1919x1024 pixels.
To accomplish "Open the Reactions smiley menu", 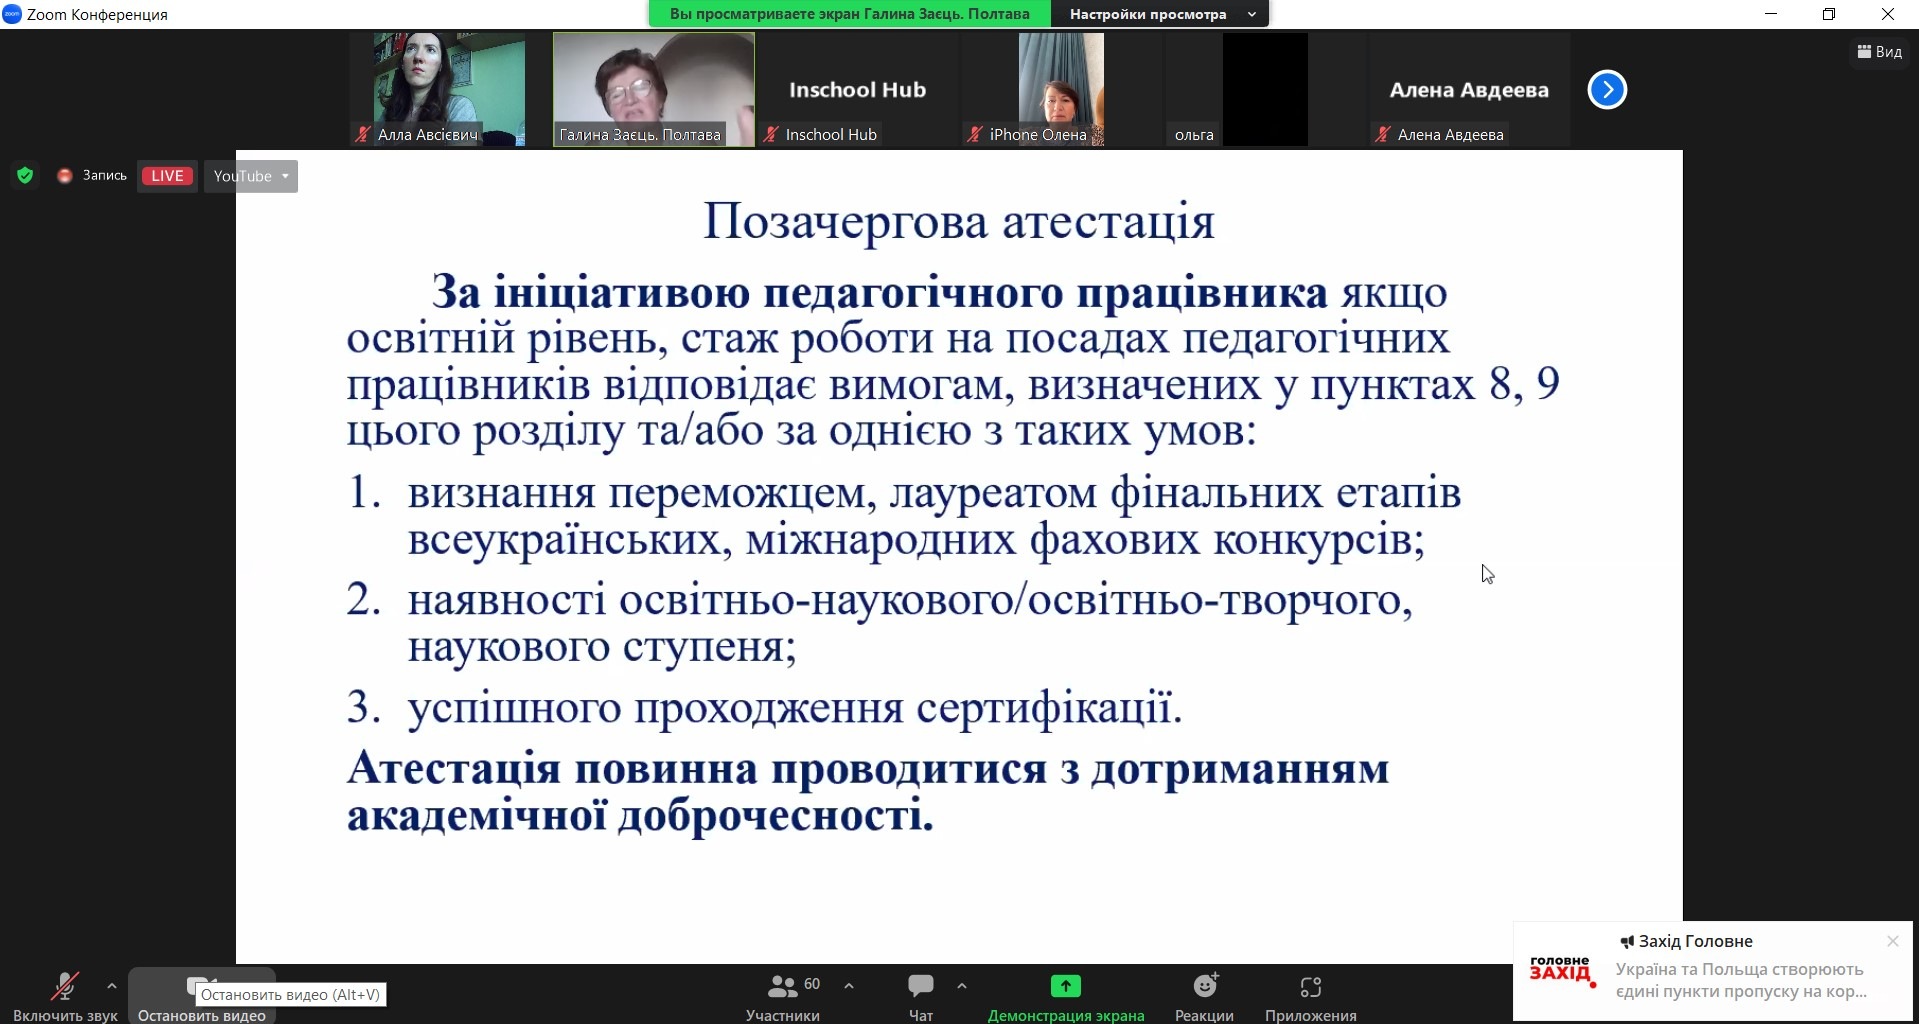I will click(x=1205, y=986).
